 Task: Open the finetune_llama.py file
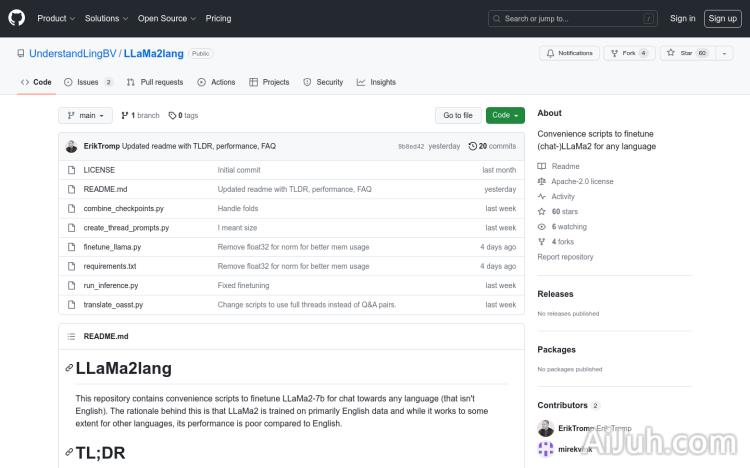(112, 247)
